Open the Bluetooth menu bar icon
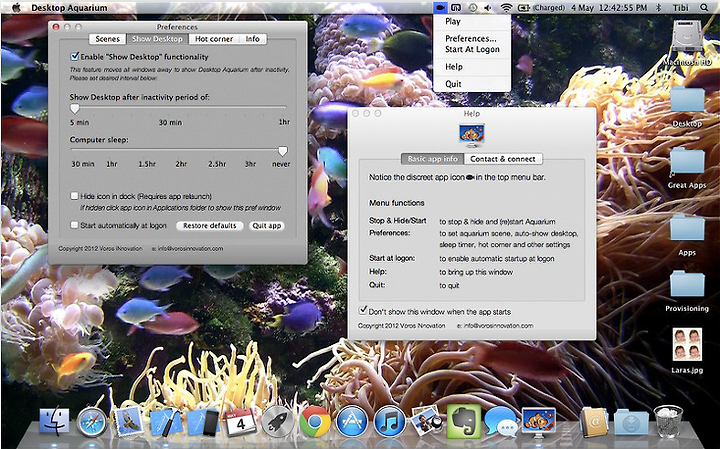 pos(658,8)
